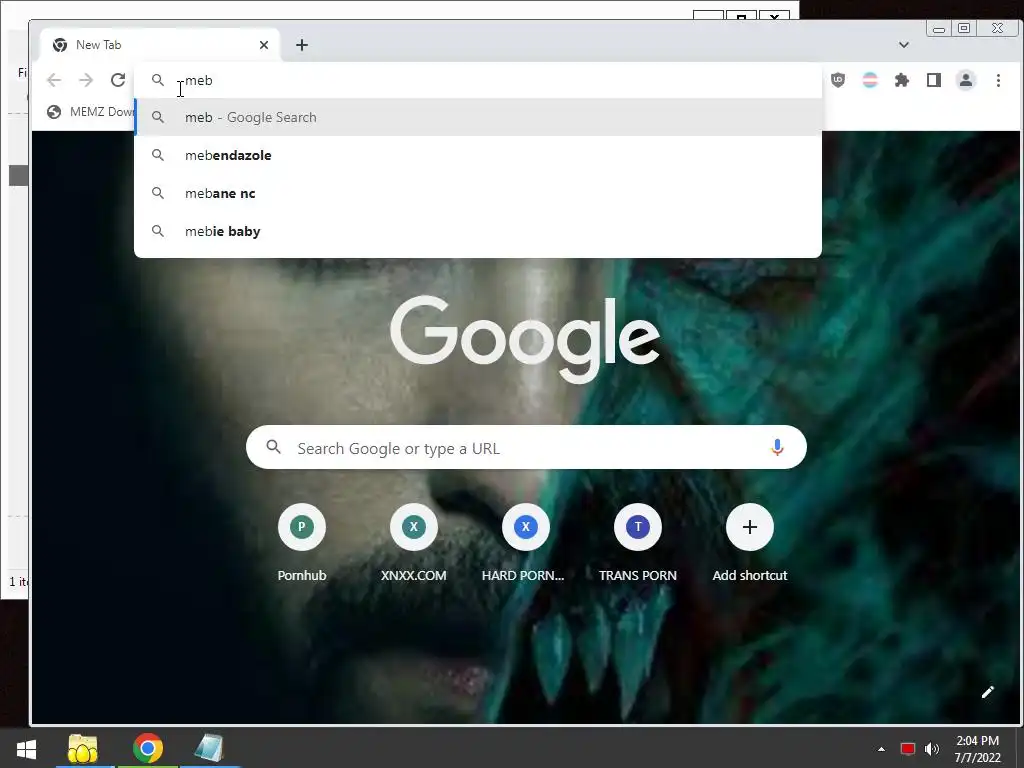
Task: Select the 'meb - Google Search' suggestion
Action: tap(478, 118)
